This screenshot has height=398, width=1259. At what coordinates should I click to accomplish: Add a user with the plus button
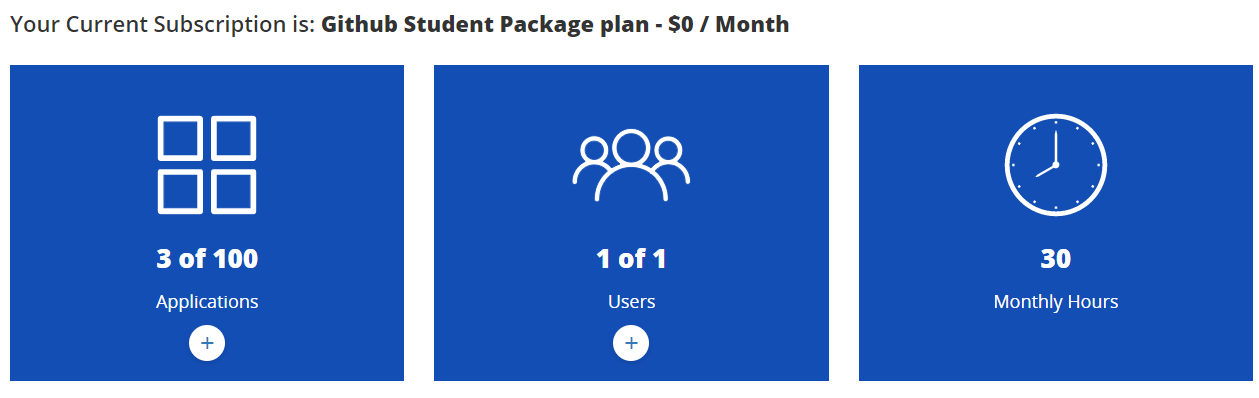(x=631, y=343)
